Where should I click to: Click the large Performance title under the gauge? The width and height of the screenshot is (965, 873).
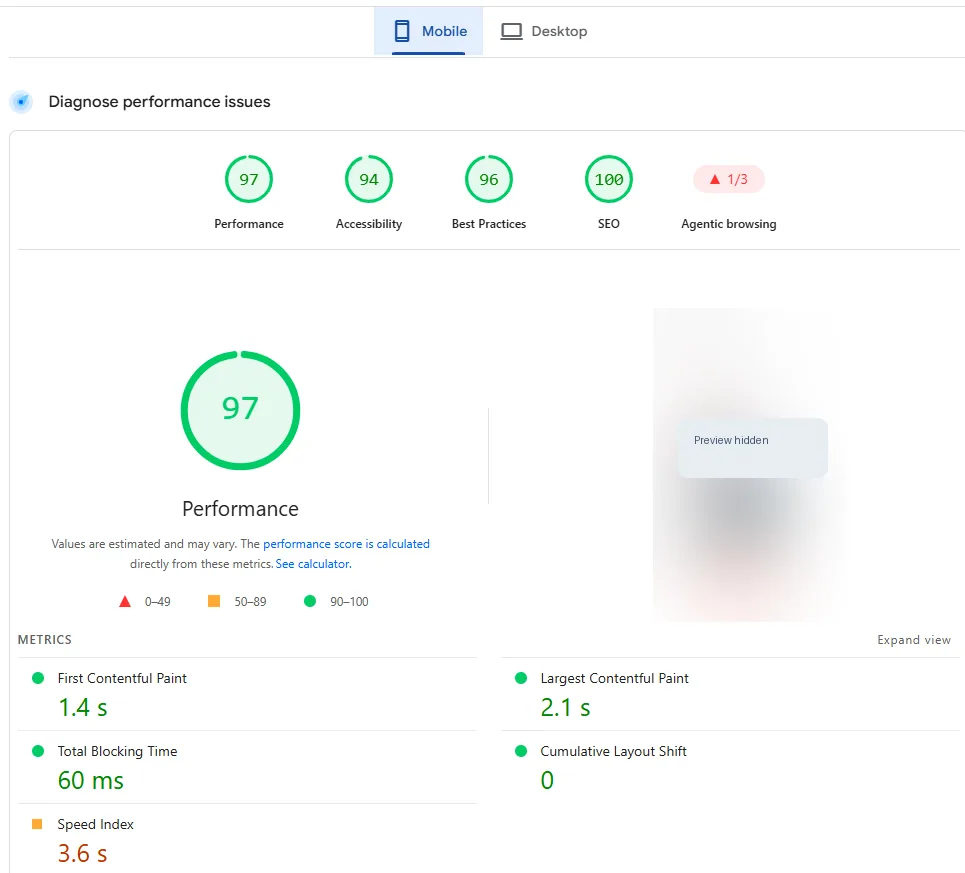pyautogui.click(x=240, y=509)
